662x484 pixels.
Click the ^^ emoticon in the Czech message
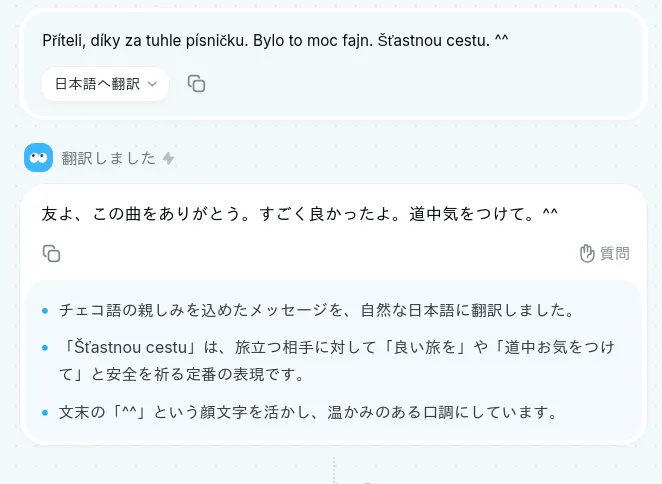(502, 41)
